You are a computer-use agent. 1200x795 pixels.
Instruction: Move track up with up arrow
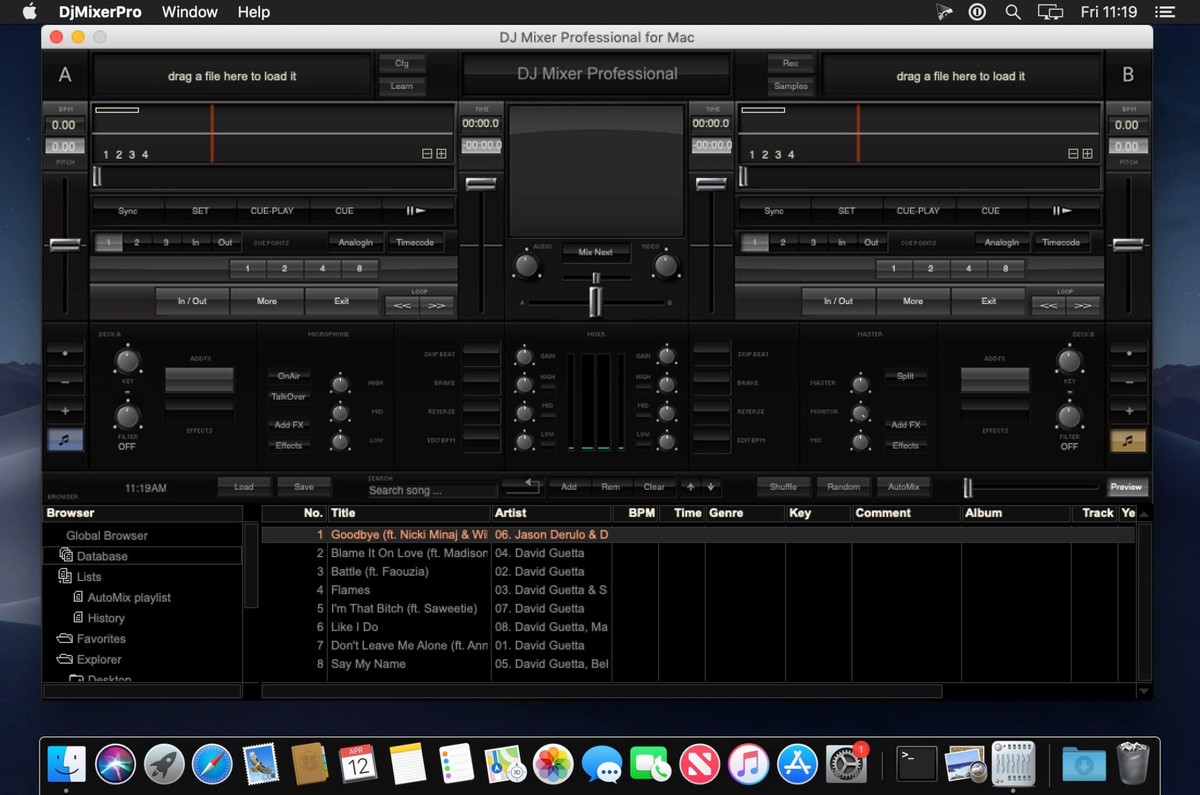click(689, 487)
